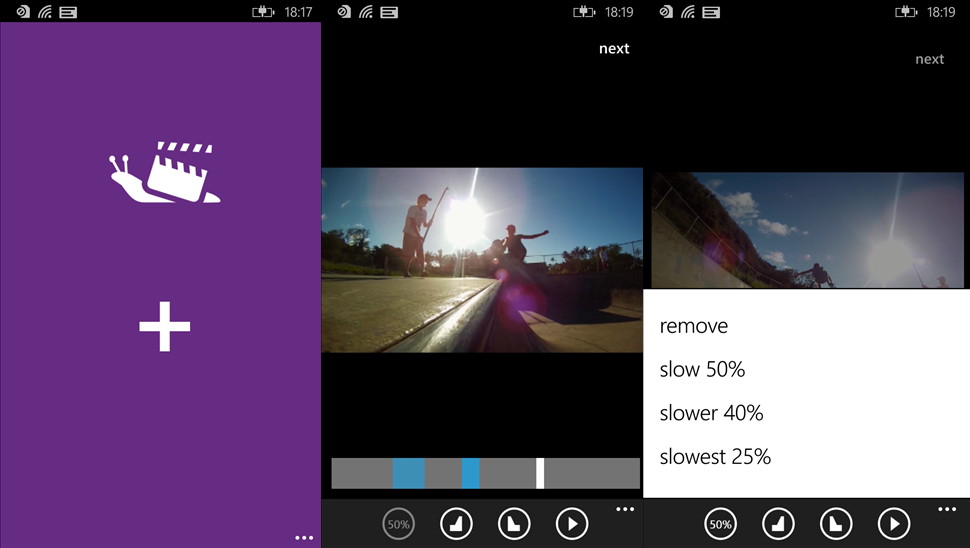Play the video in right screen
The height and width of the screenshot is (548, 970).
click(x=894, y=524)
